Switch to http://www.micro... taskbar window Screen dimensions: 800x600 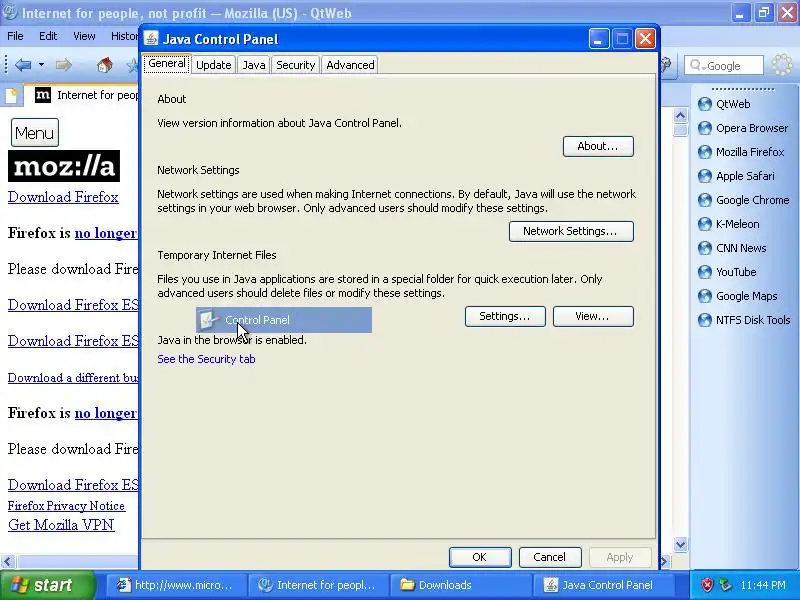[x=176, y=585]
